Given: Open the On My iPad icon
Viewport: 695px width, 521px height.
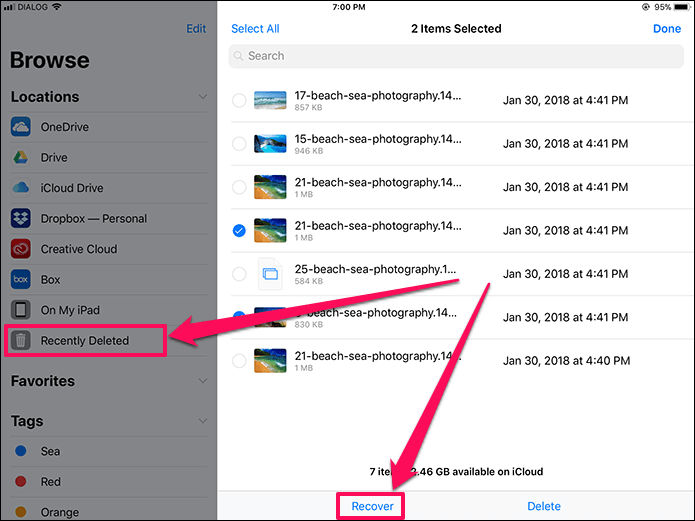Looking at the screenshot, I should [21, 310].
